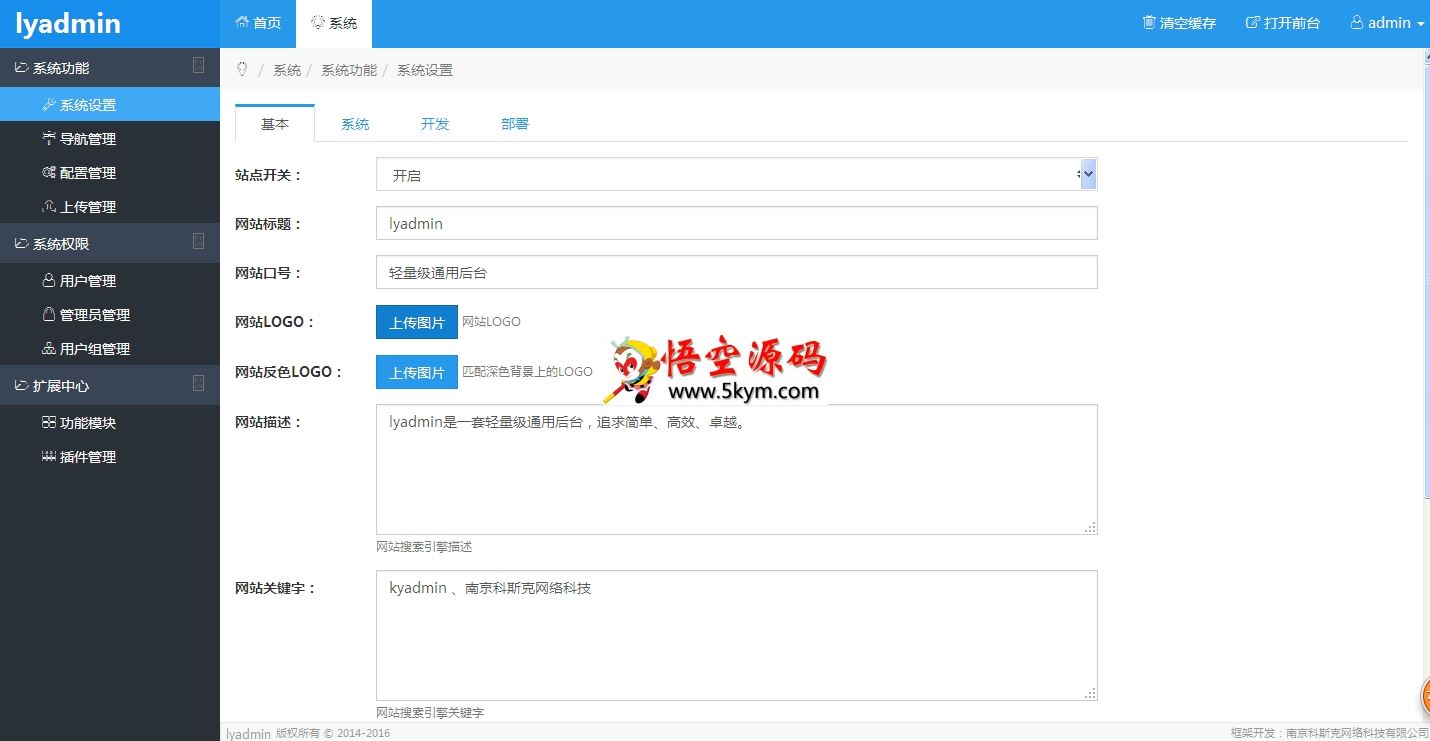Click footer text 框架开发：南京科斯克网络科技有限公司

click(1330, 733)
